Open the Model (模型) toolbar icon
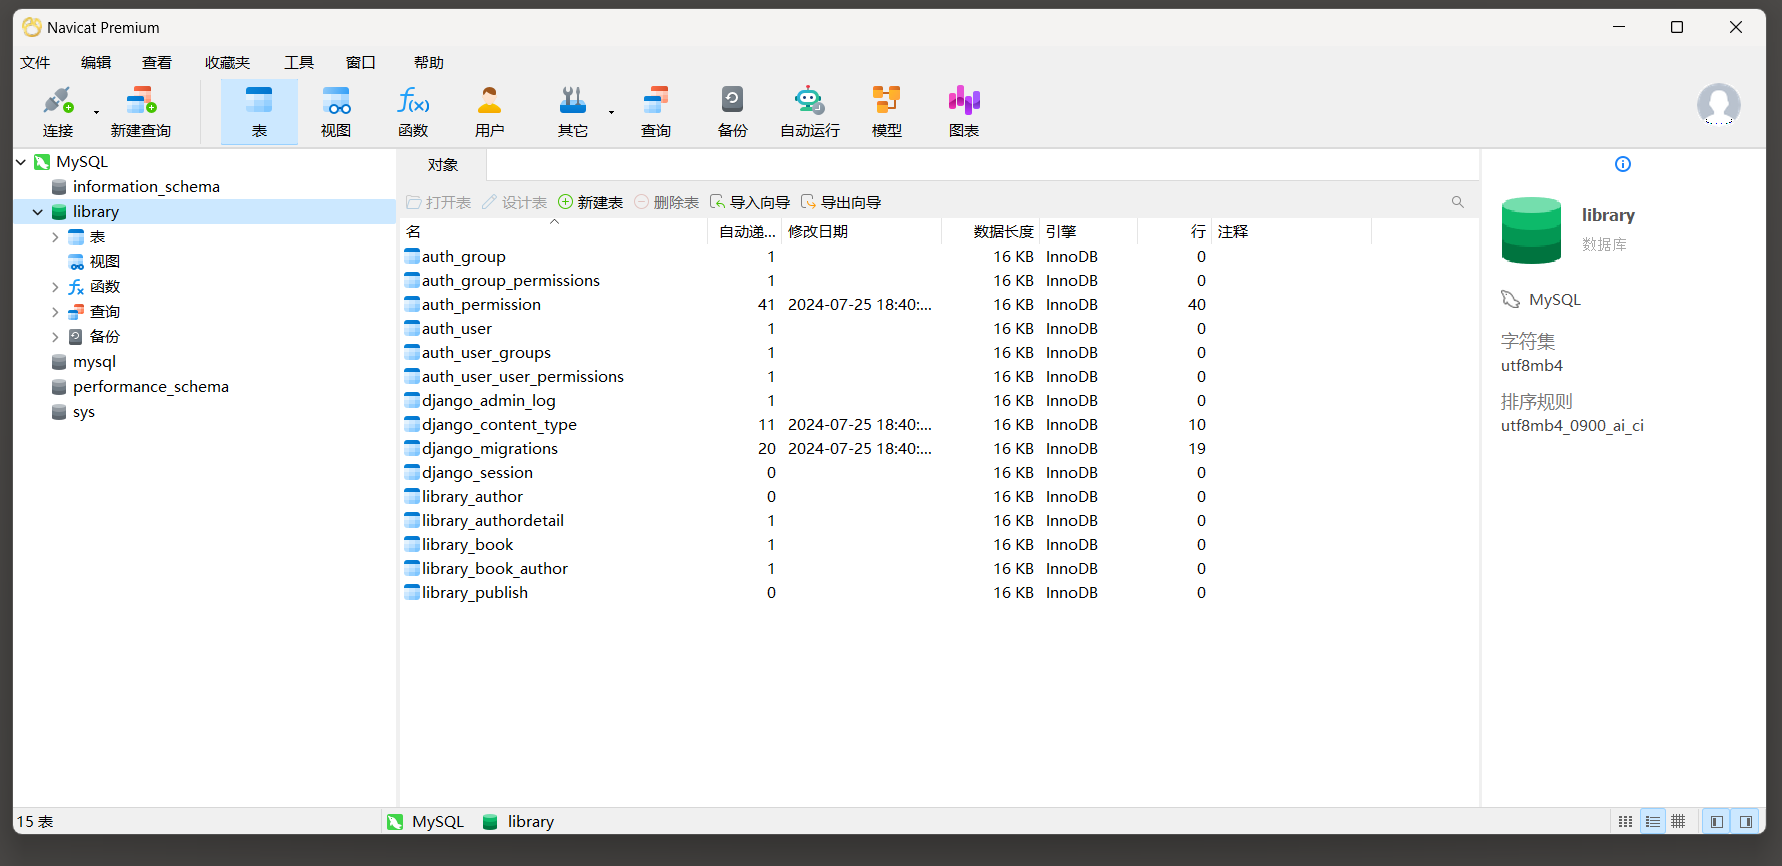This screenshot has height=866, width=1782. pyautogui.click(x=887, y=112)
